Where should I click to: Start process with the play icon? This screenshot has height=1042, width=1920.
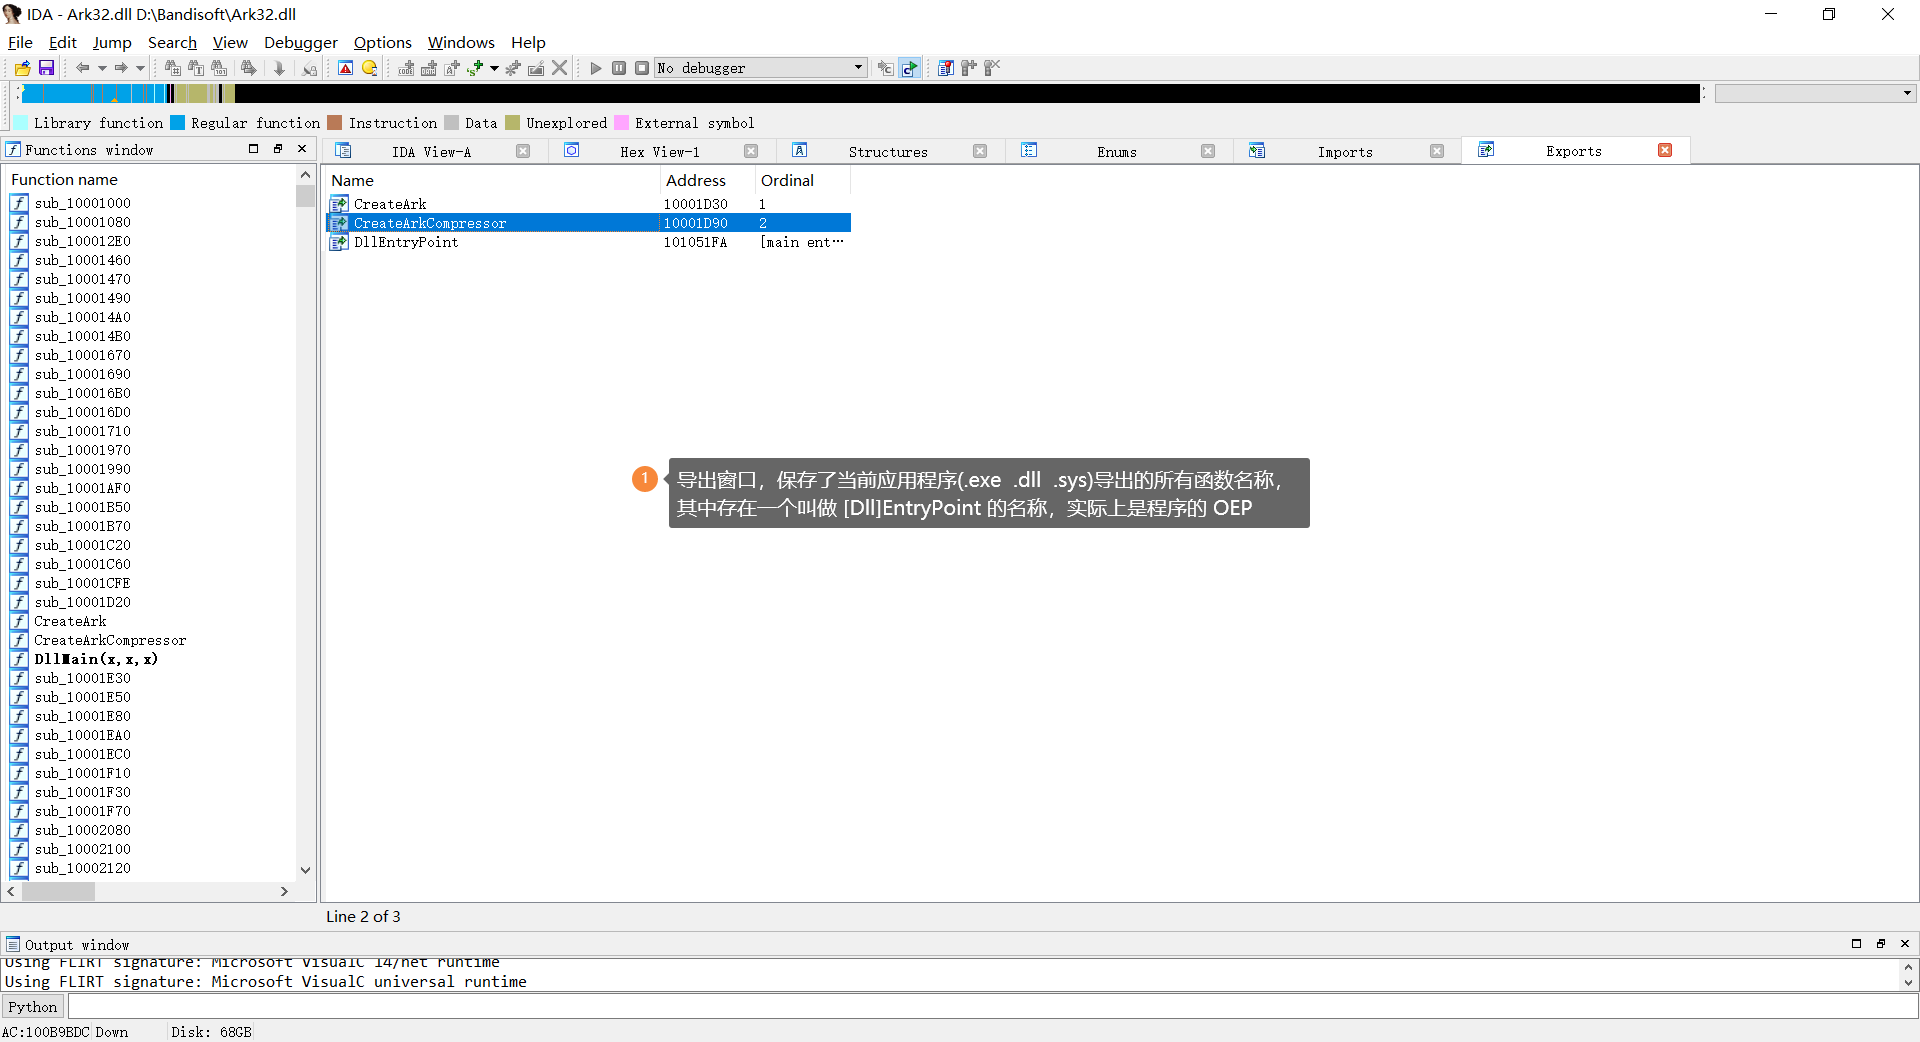pyautogui.click(x=596, y=68)
